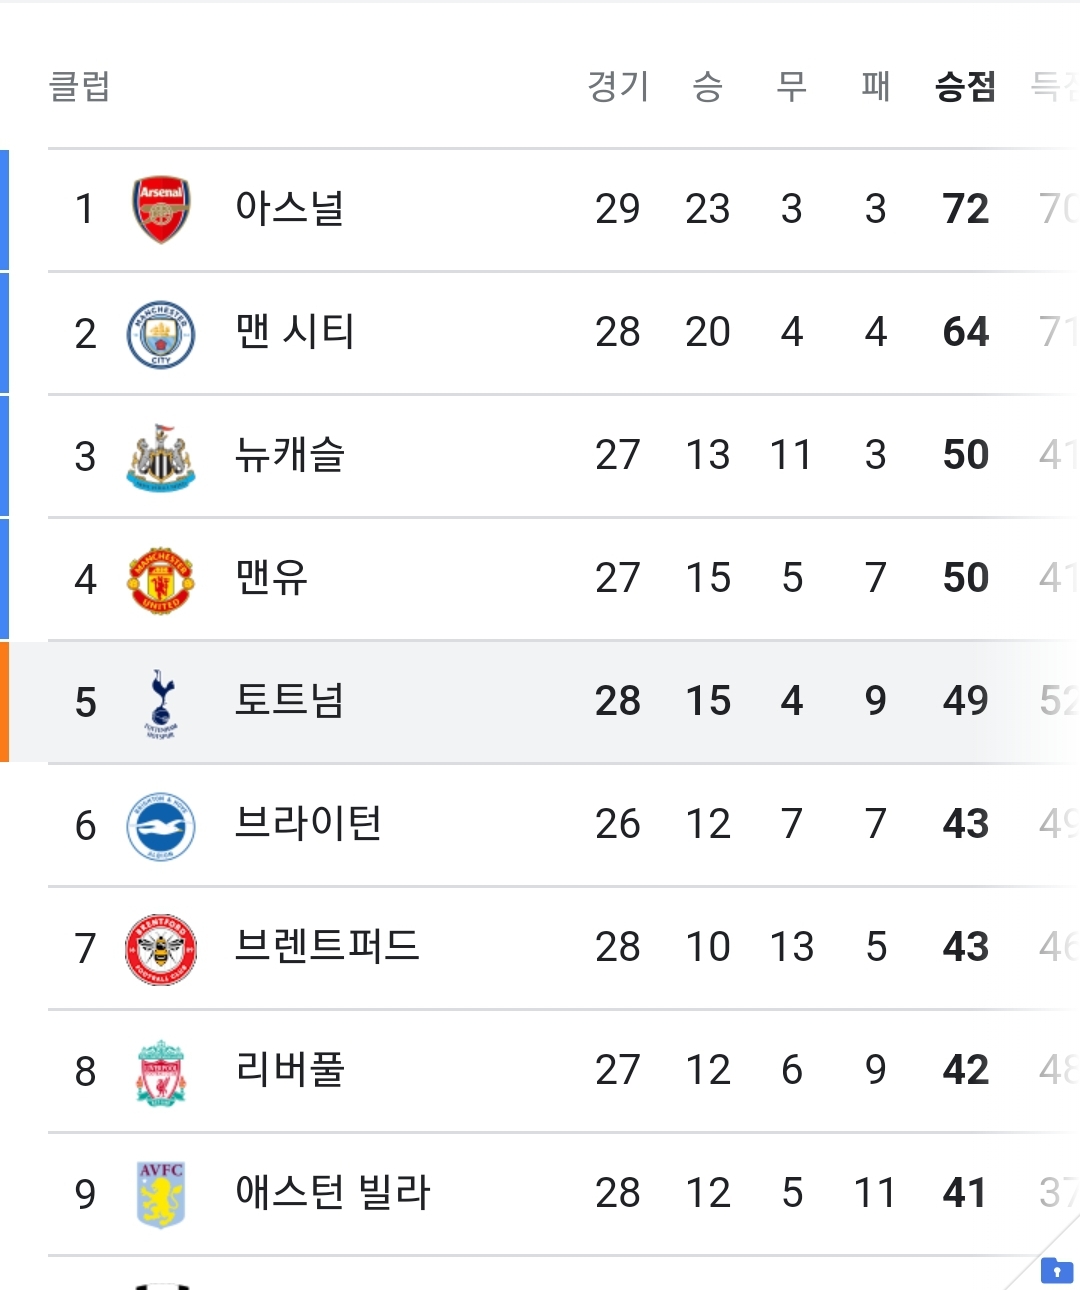Select the highlighted 토트넘 row name

pos(290,700)
